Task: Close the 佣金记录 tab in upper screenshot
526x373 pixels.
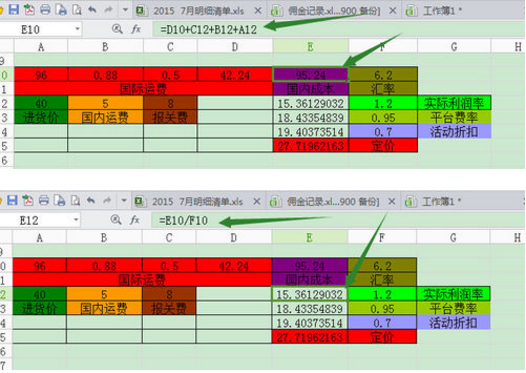Action: pos(392,11)
